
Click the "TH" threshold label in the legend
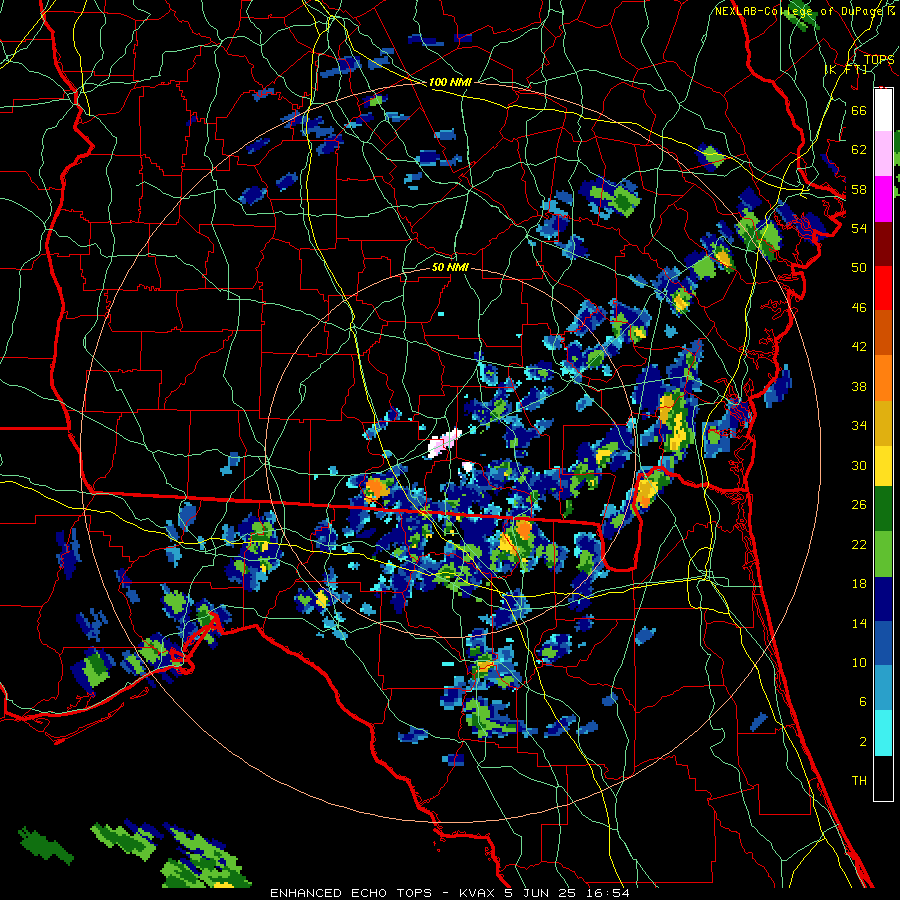859,781
